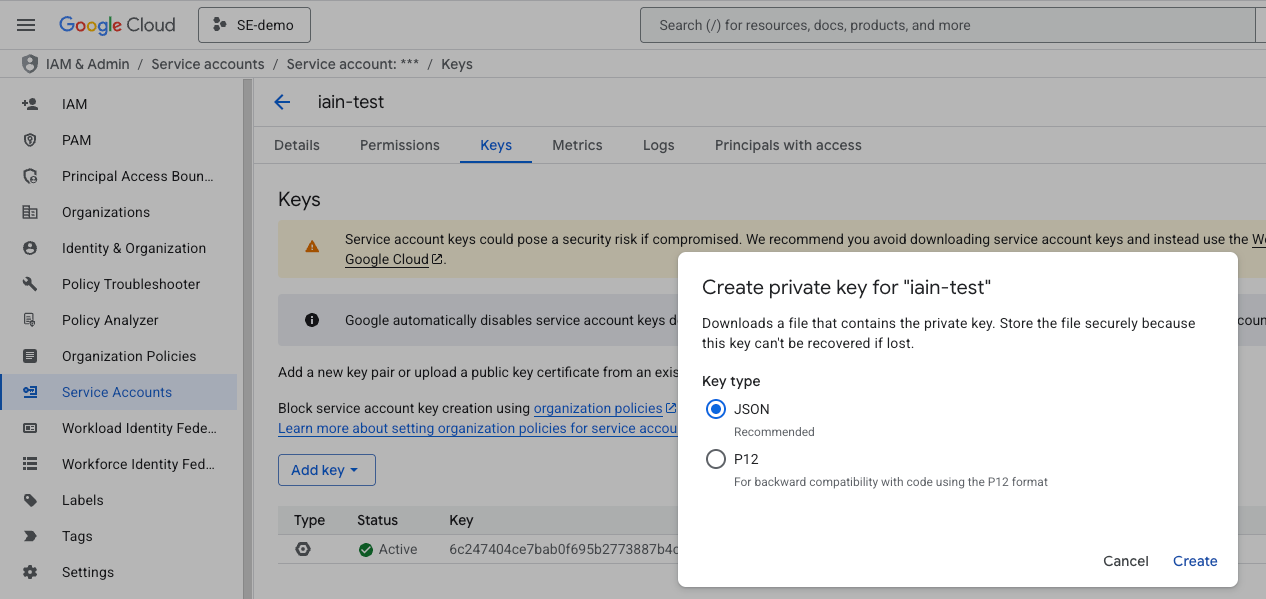Screen dimensions: 1266x599
Task: Click the Settings gear icon in sidebar
Action: tap(30, 572)
